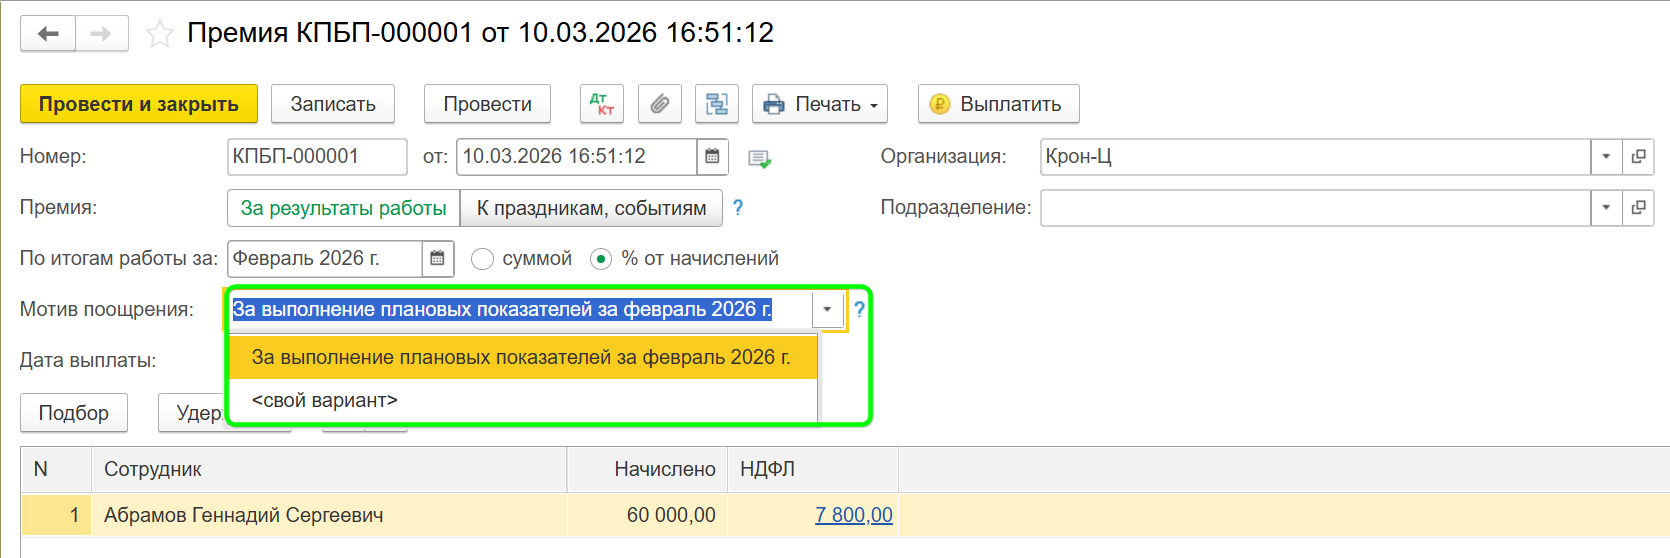Choose За выполнение плановых показателей list option

coord(523,358)
